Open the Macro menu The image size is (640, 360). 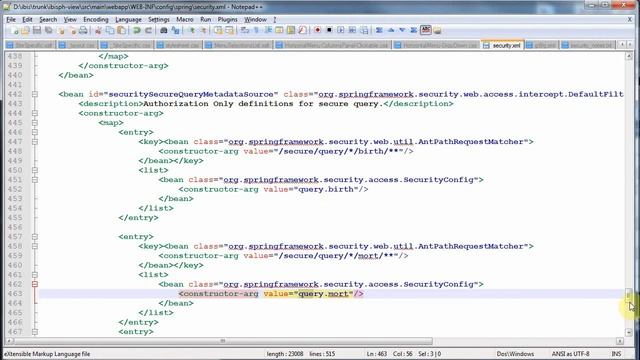coord(185,20)
